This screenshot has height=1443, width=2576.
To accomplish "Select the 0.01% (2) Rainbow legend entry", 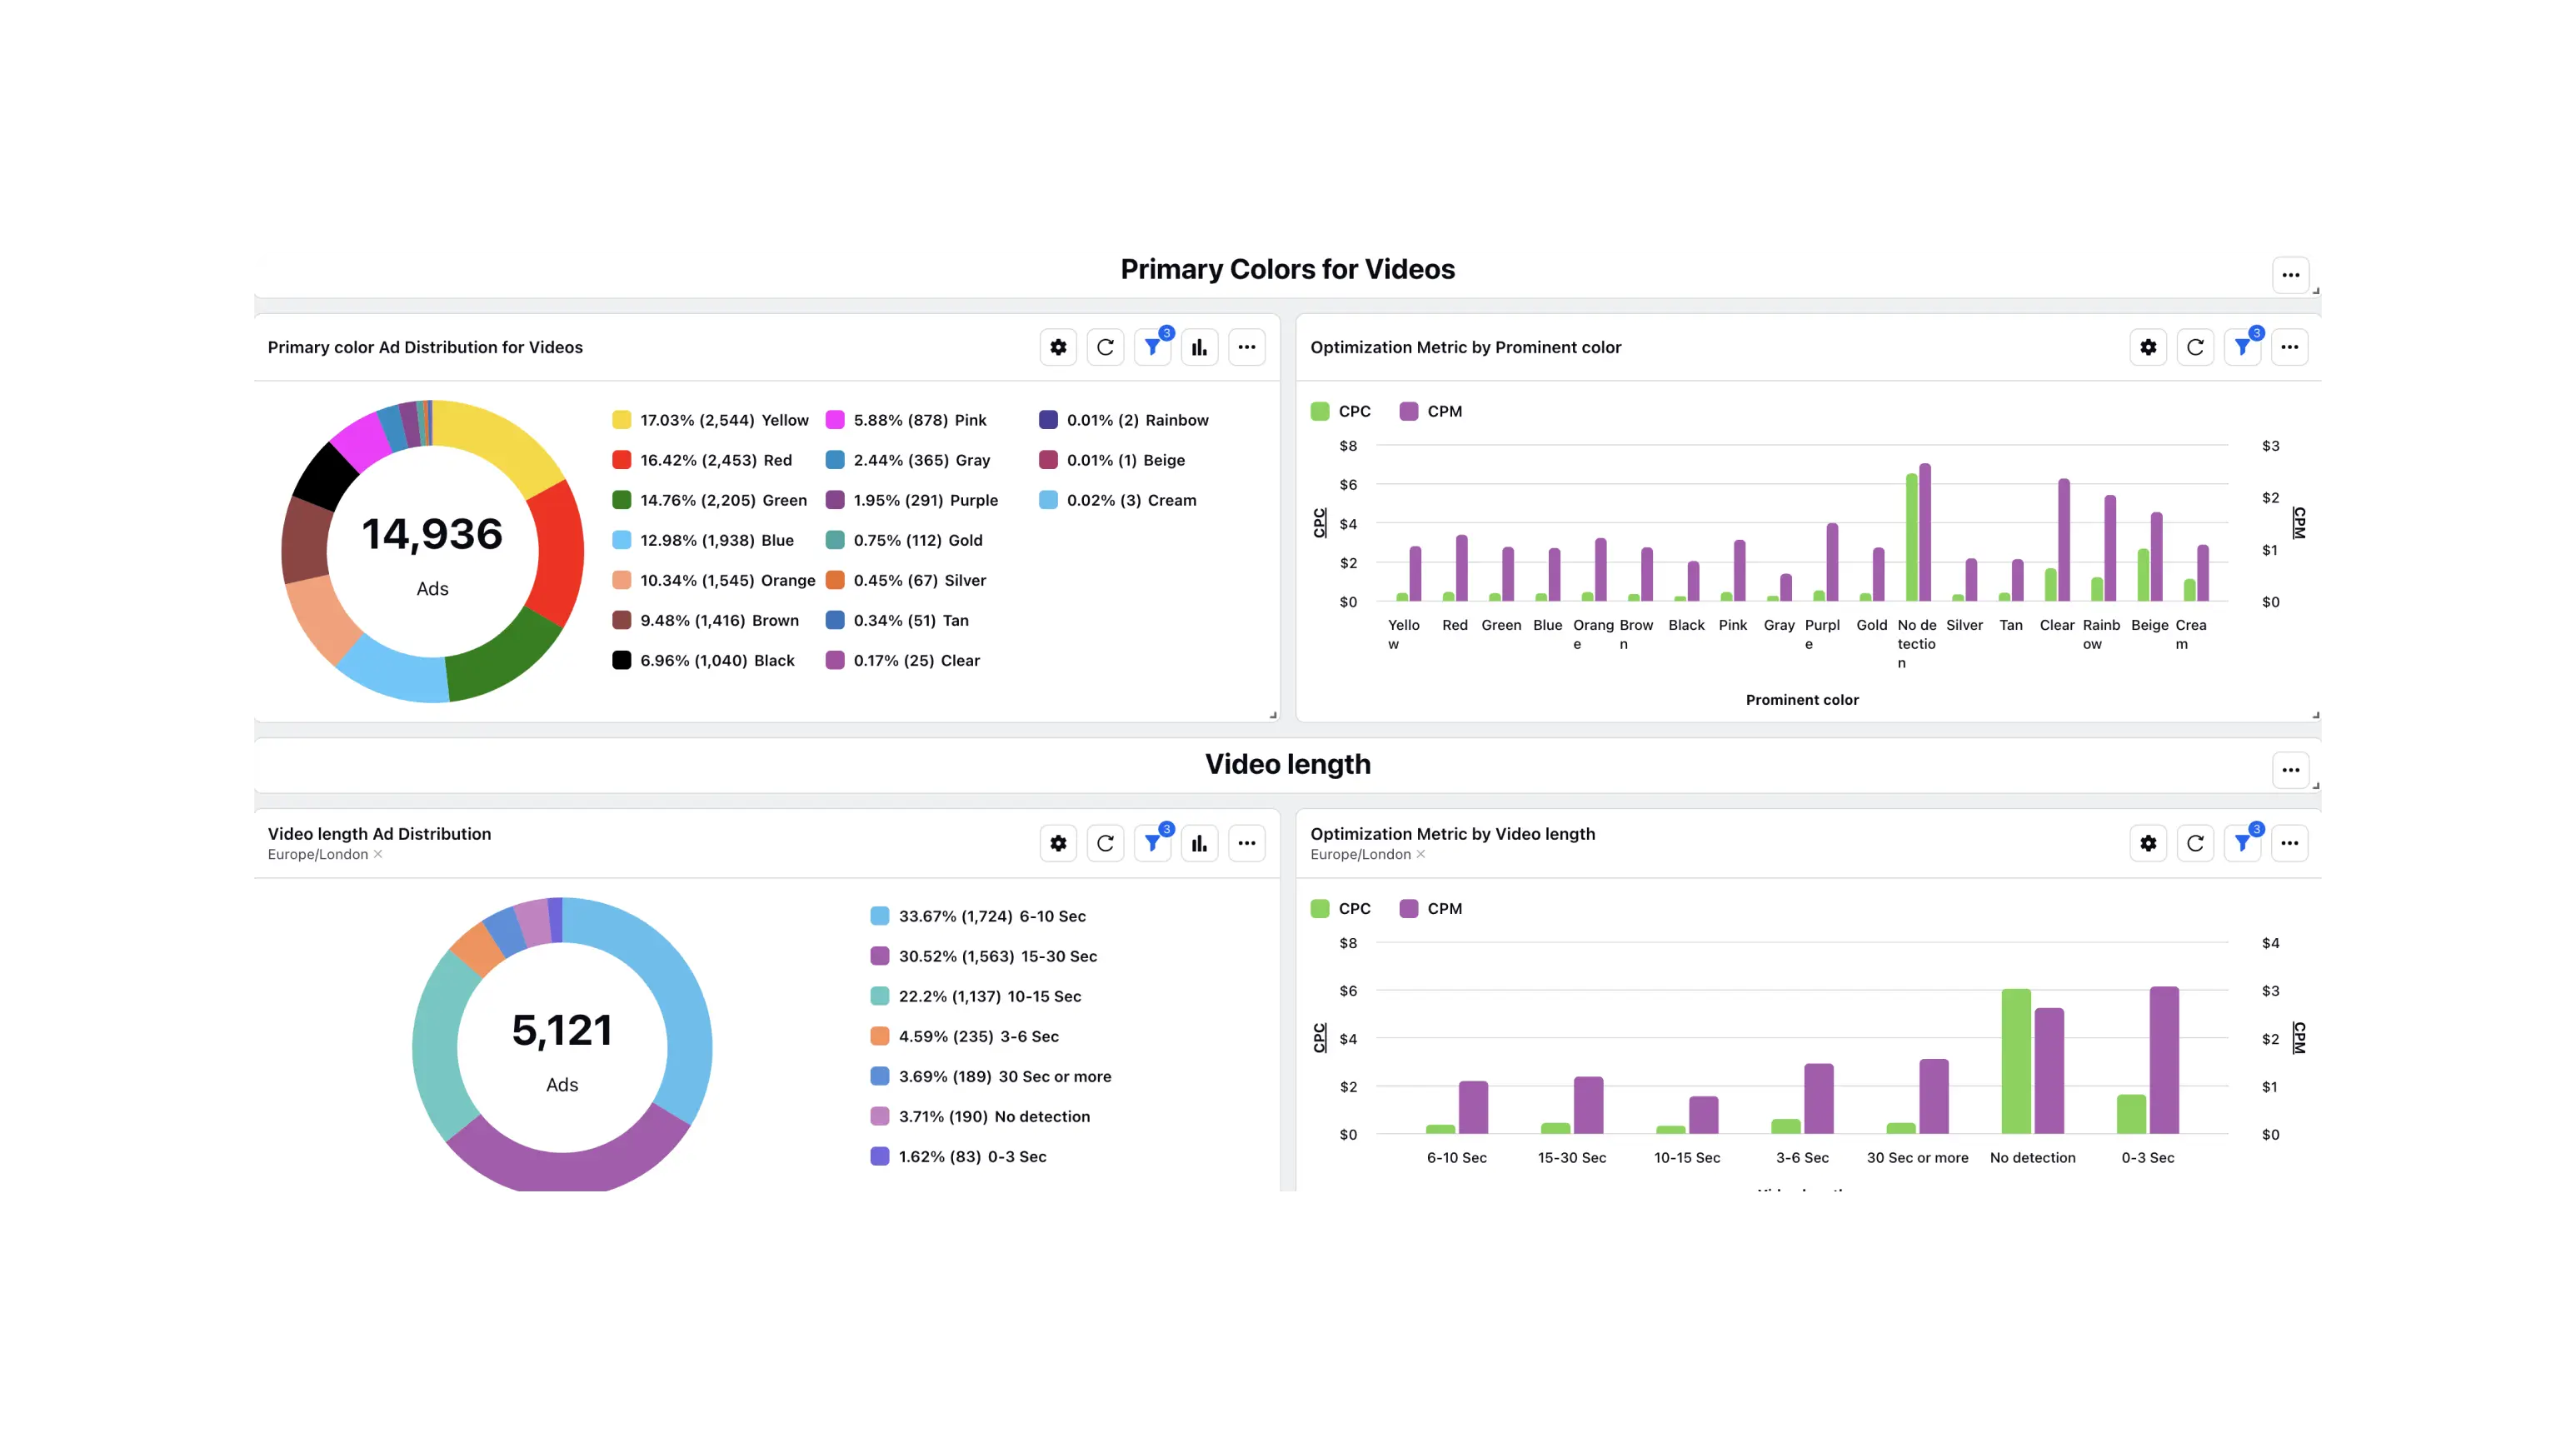I will 1124,420.
